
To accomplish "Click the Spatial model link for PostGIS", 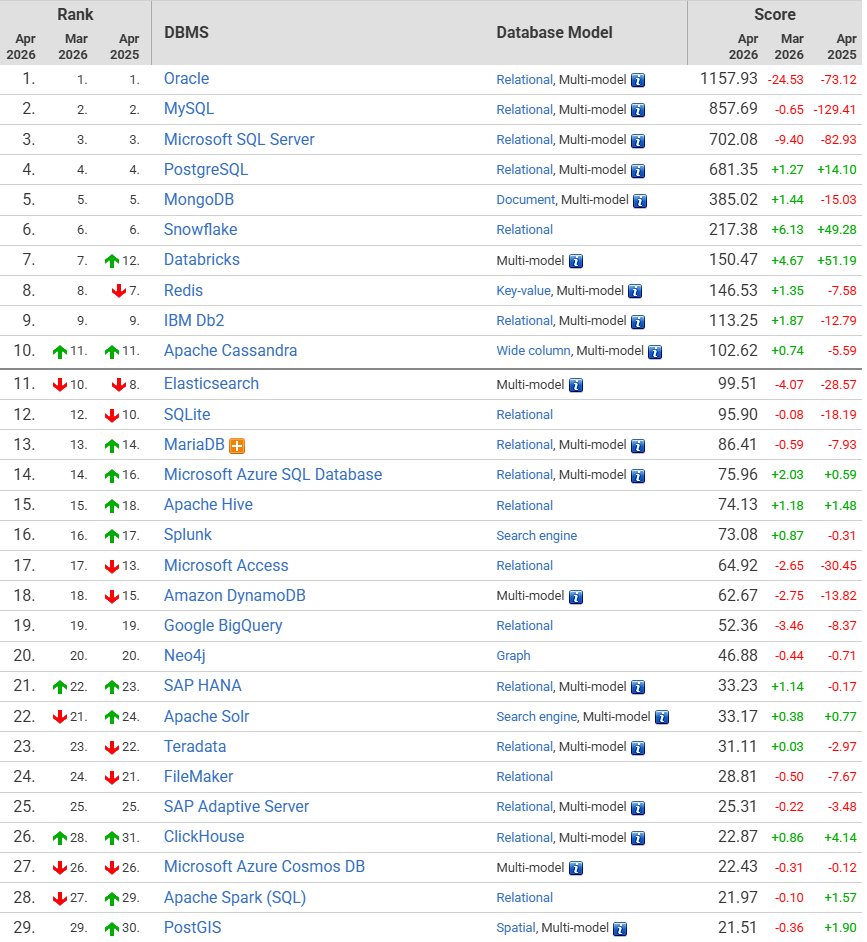I will 516,928.
